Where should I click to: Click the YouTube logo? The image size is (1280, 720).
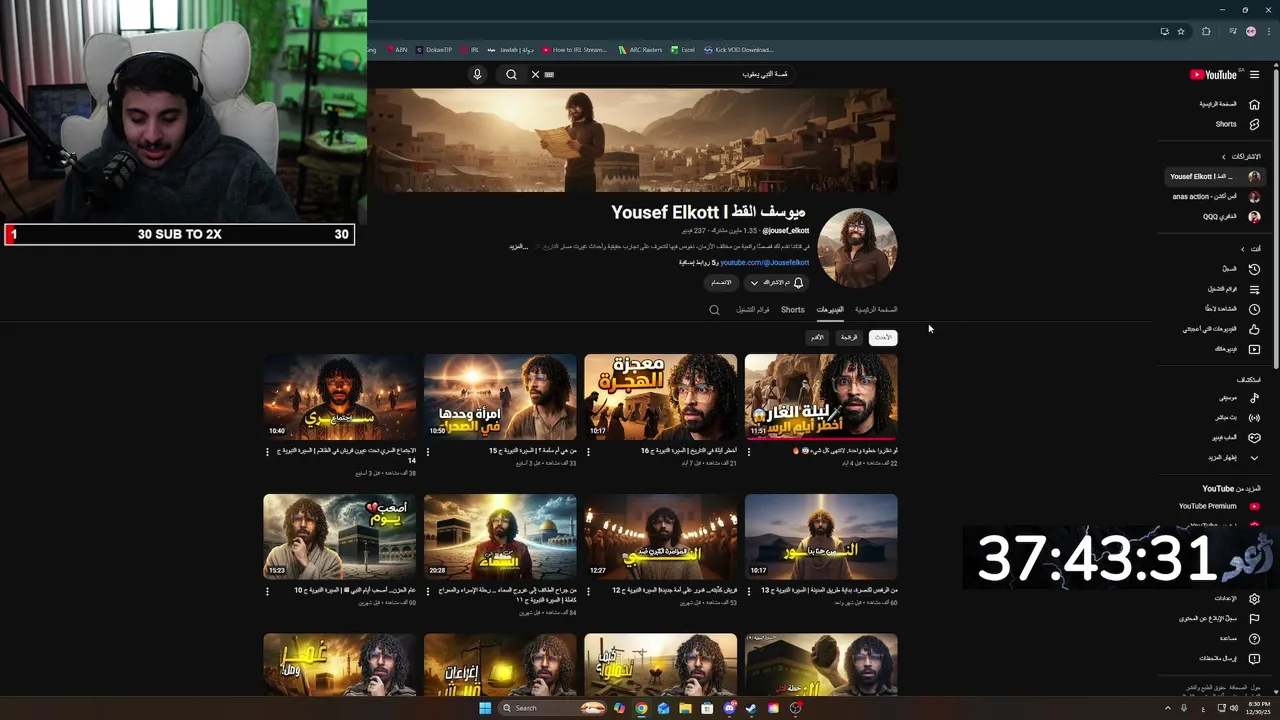tap(1215, 74)
